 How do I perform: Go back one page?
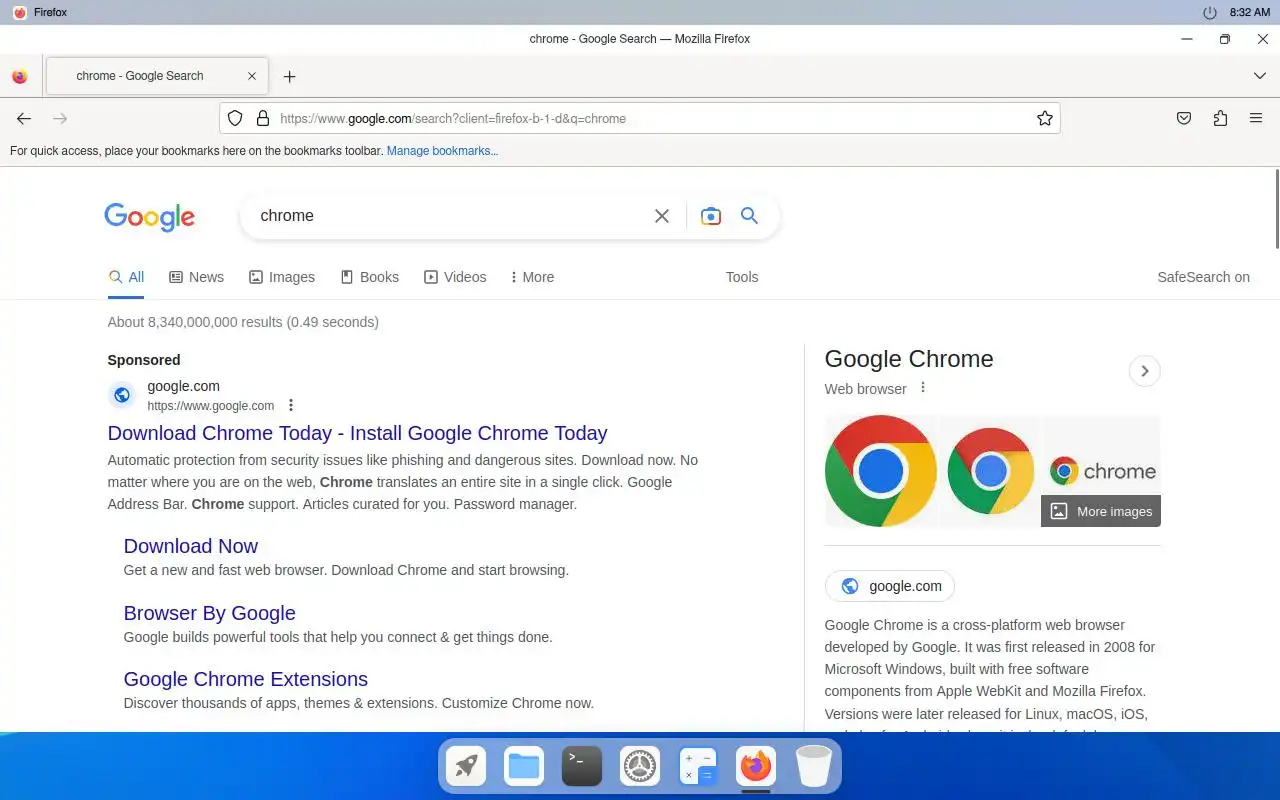pyautogui.click(x=24, y=118)
